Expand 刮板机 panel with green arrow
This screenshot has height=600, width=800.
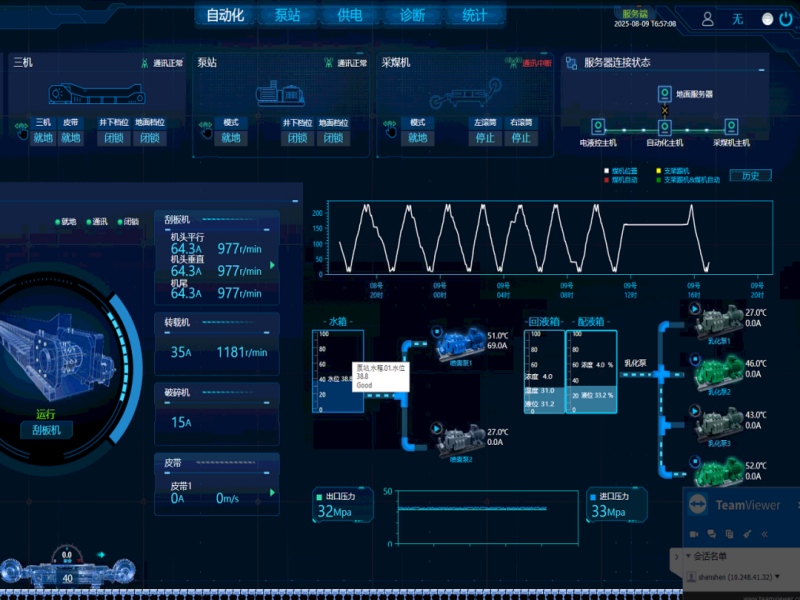(x=273, y=265)
